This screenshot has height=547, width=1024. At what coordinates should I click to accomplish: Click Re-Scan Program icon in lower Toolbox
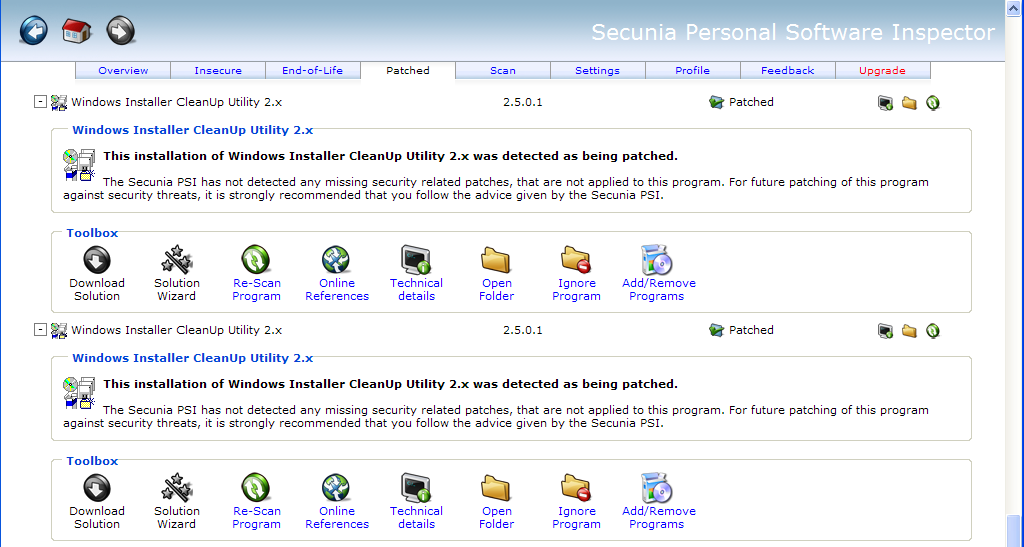[256, 488]
